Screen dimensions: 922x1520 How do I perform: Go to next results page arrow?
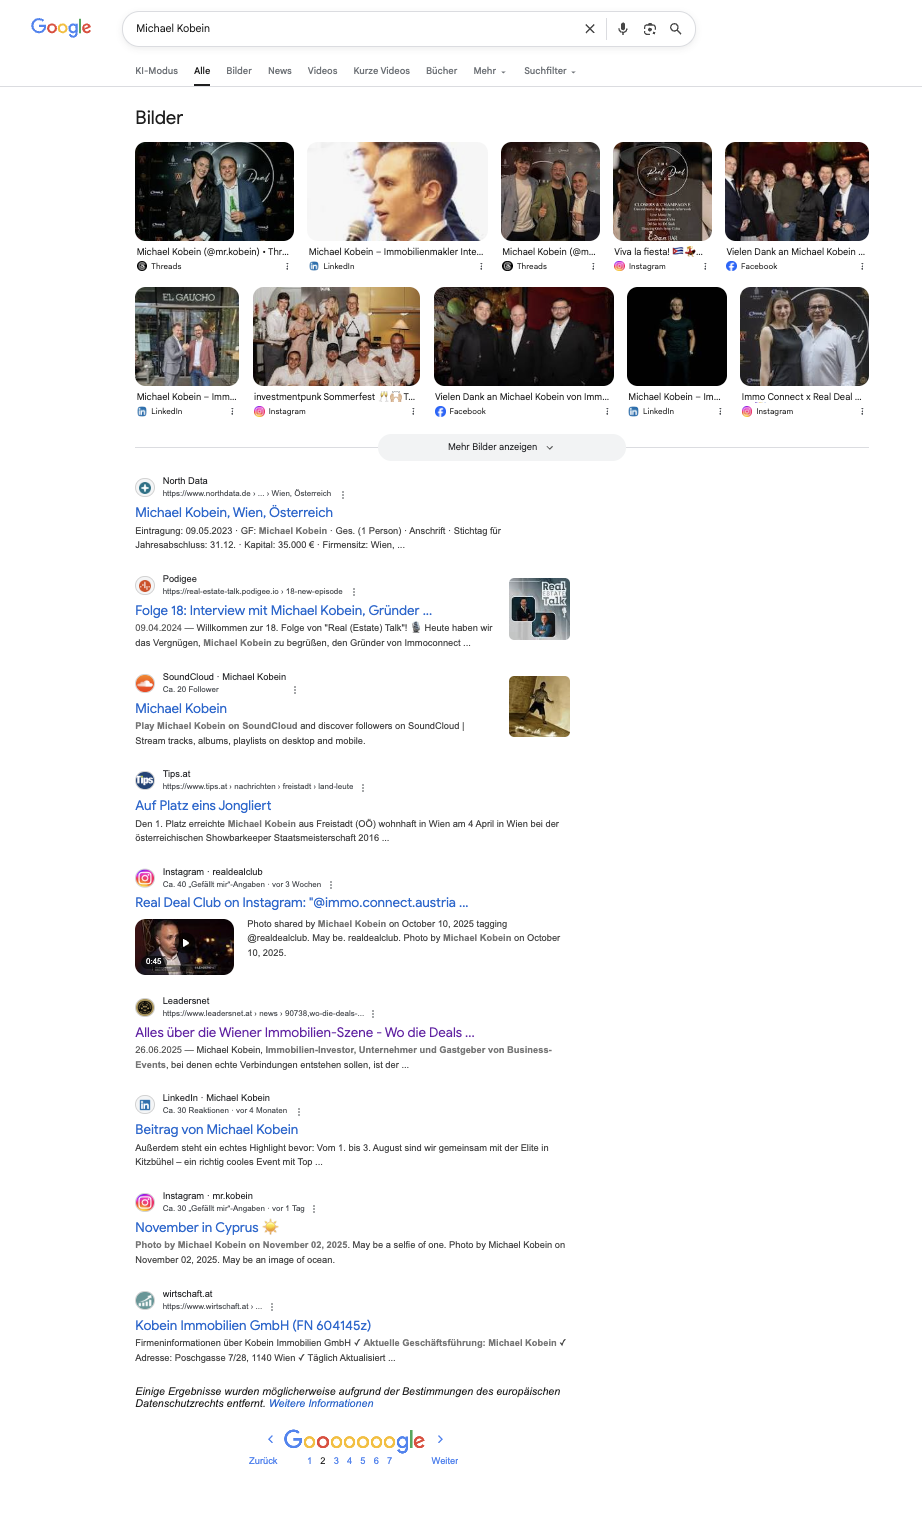point(440,1439)
